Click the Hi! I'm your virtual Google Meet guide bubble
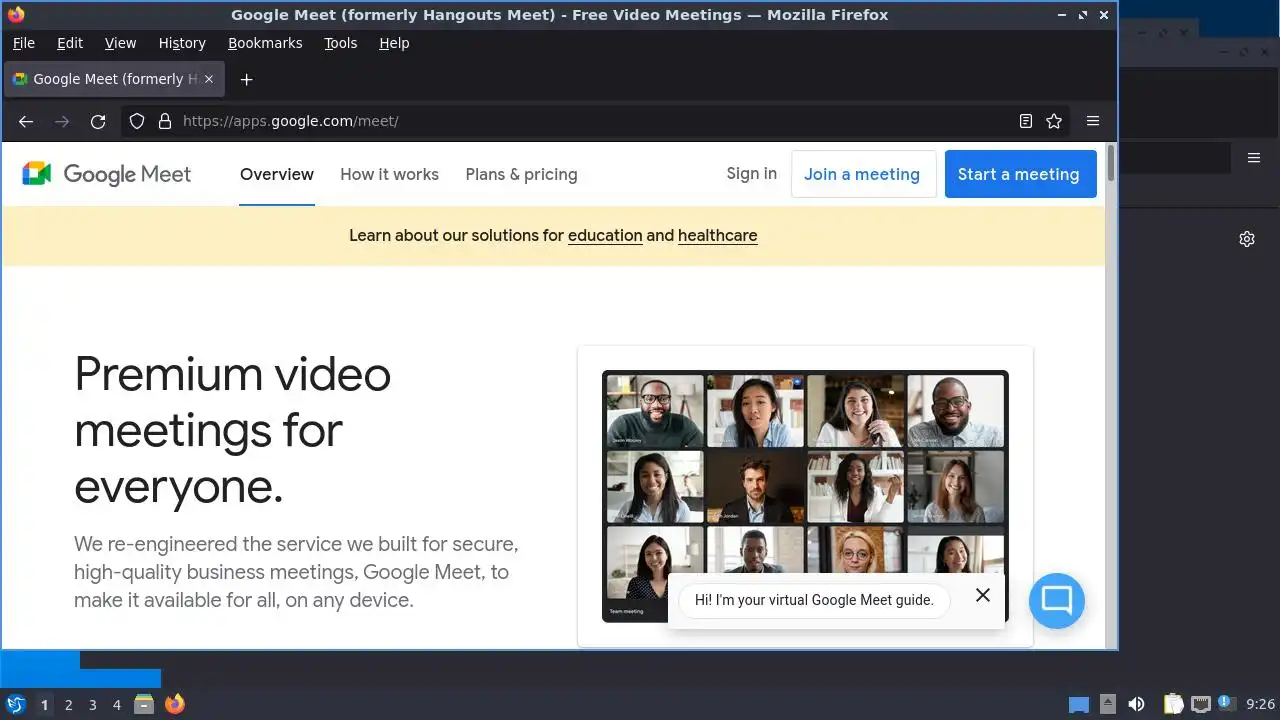The height and width of the screenshot is (720, 1280). (814, 600)
